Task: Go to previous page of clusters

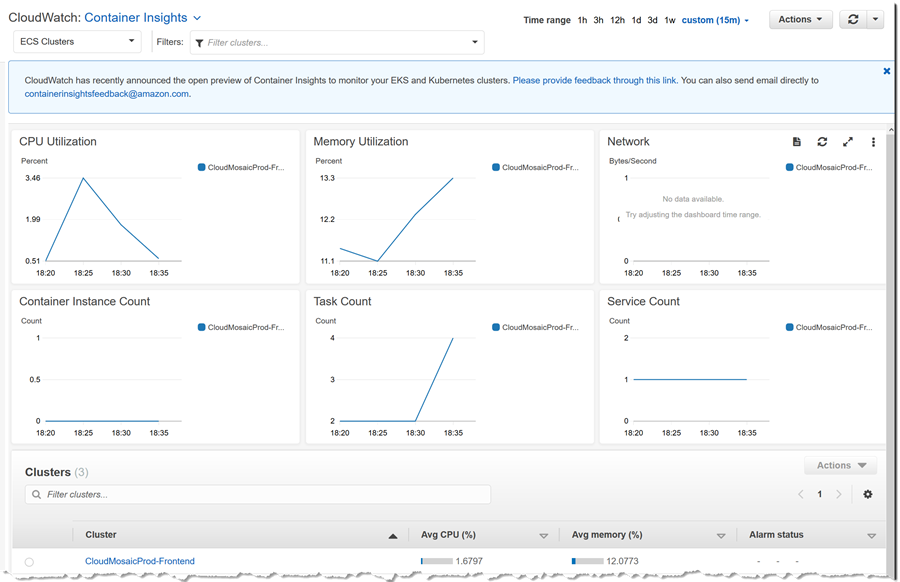Action: 801,494
